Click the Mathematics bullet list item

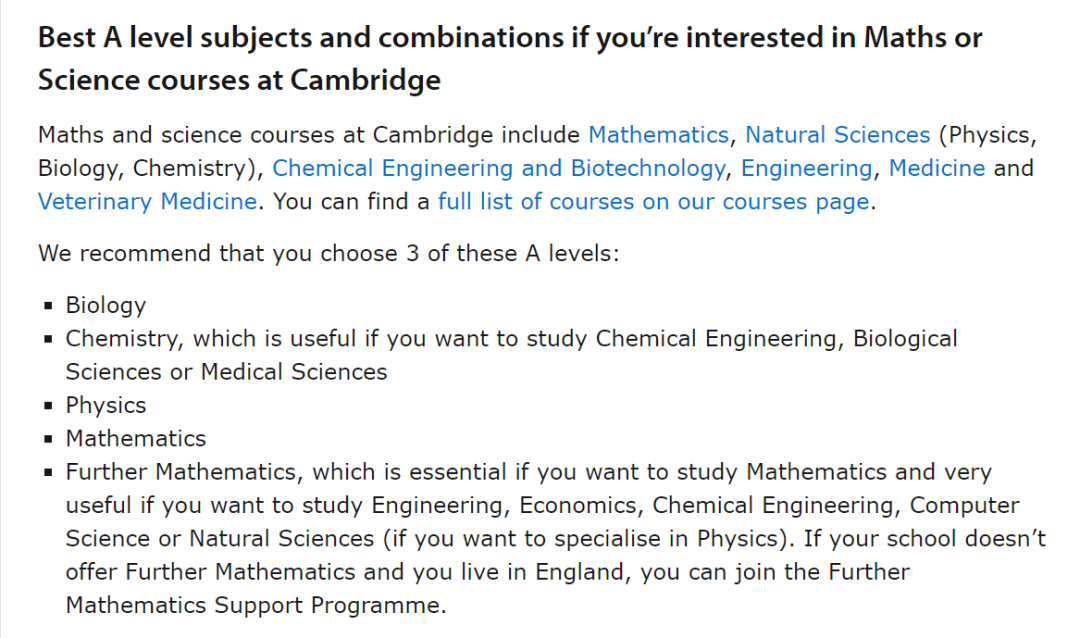click(136, 438)
